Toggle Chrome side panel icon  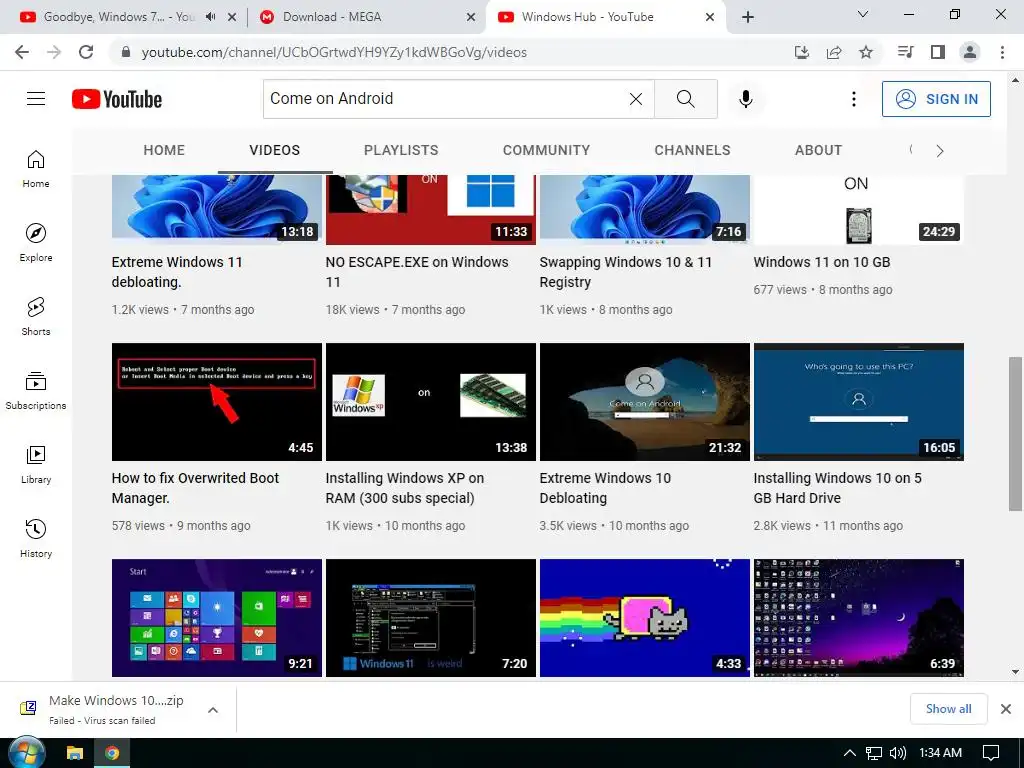tap(938, 52)
